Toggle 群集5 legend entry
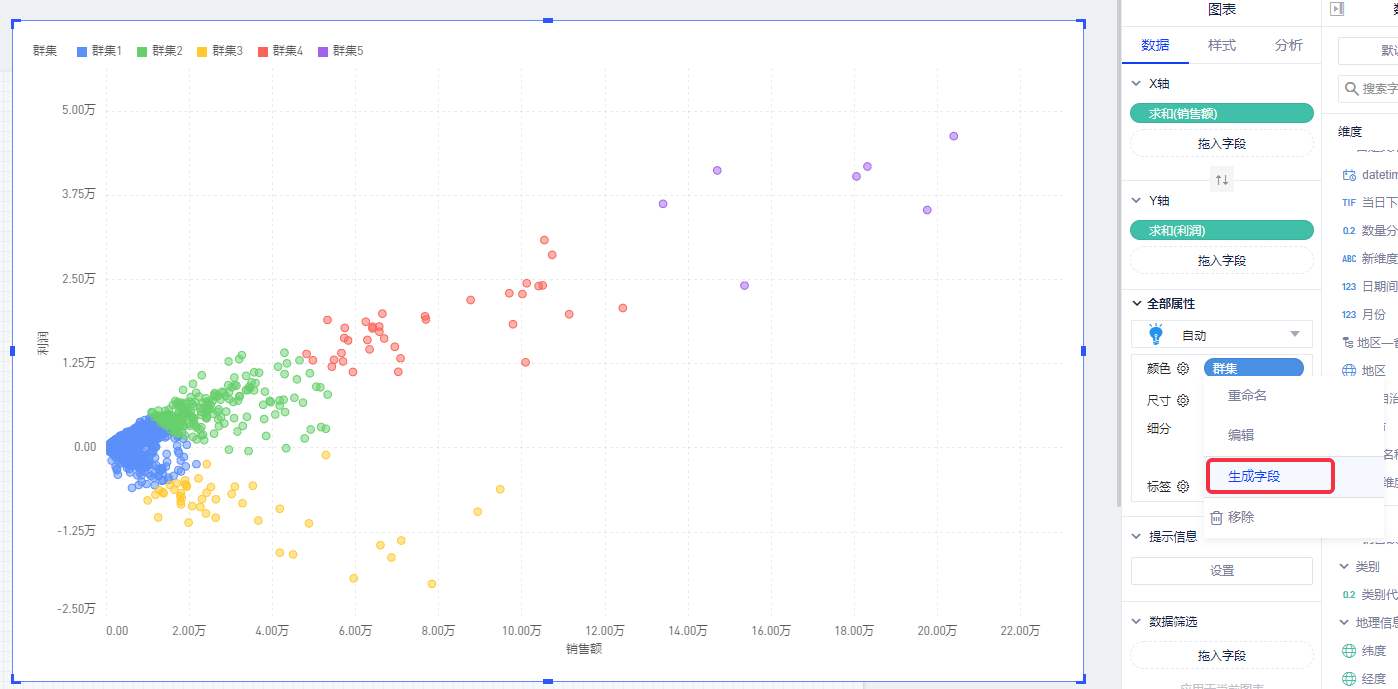The image size is (1398, 689). point(341,51)
